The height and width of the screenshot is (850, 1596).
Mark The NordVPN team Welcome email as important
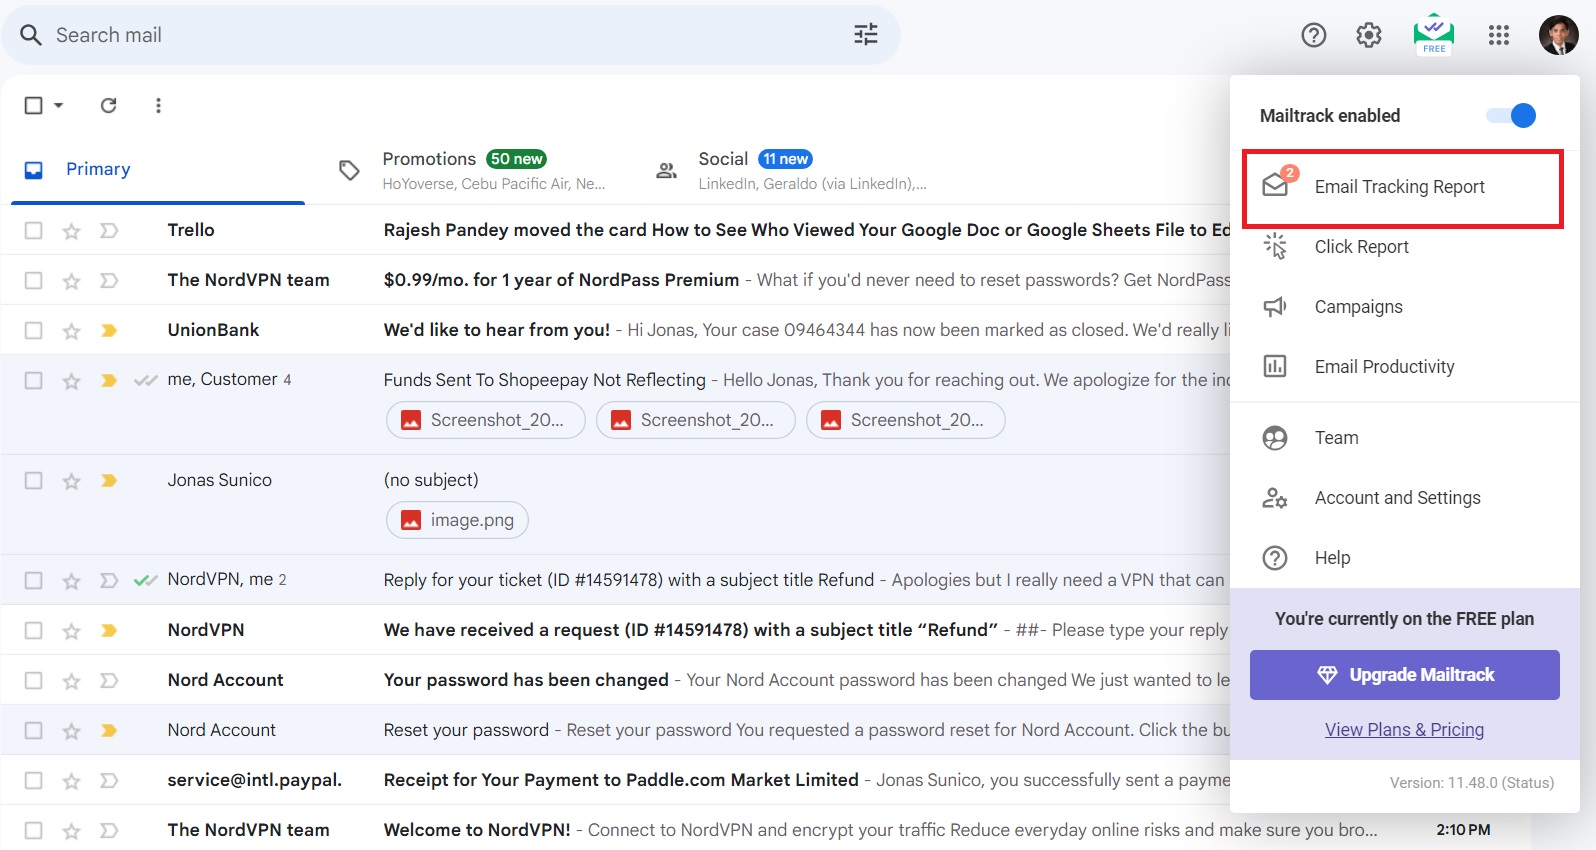[x=109, y=830]
